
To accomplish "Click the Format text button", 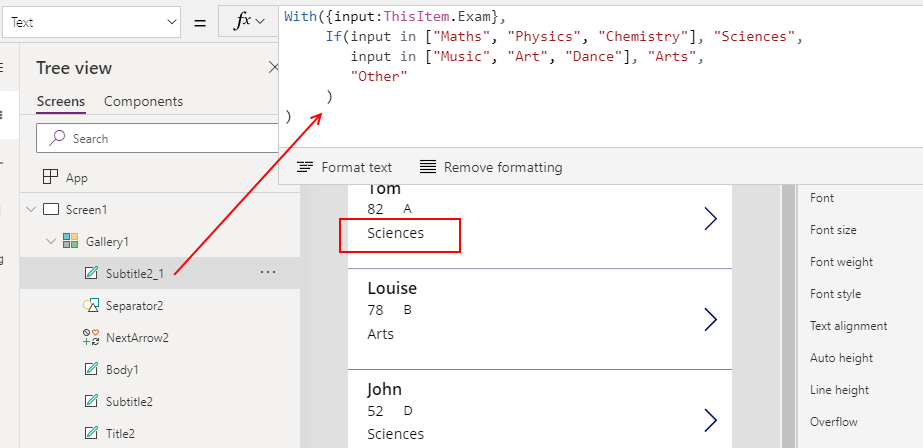I will (345, 167).
